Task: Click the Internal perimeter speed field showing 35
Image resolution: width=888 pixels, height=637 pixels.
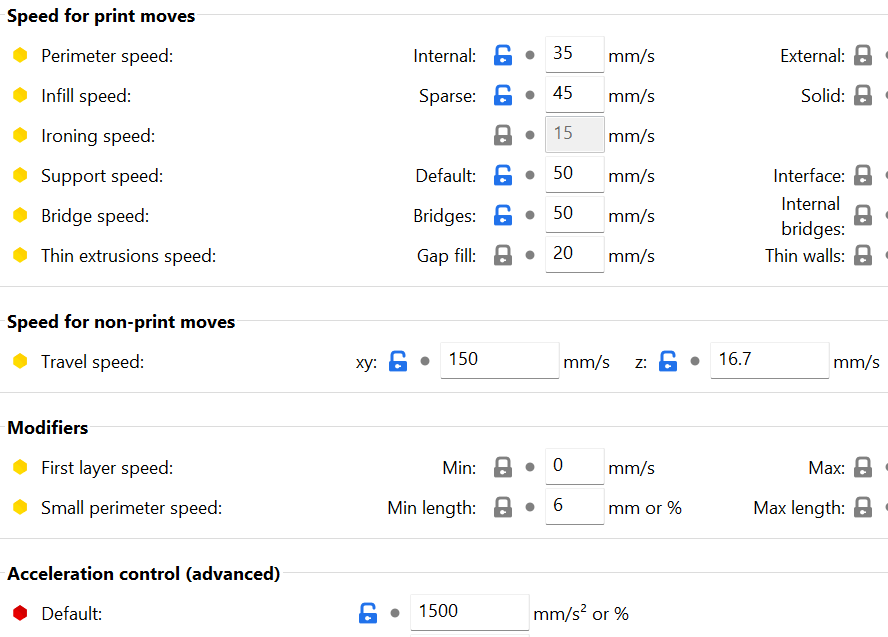Action: point(574,55)
